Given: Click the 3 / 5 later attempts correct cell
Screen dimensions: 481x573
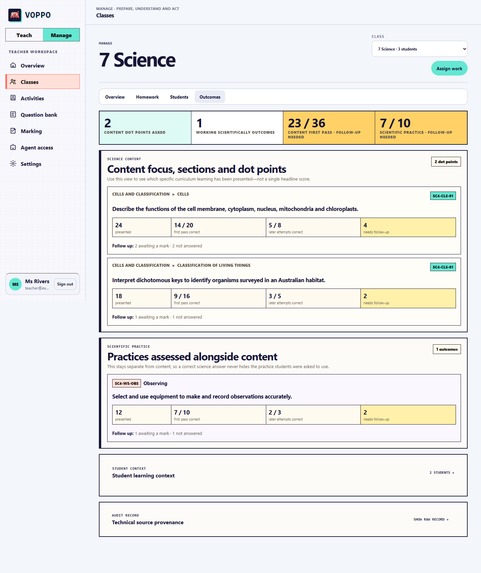Looking at the screenshot, I should (313, 299).
